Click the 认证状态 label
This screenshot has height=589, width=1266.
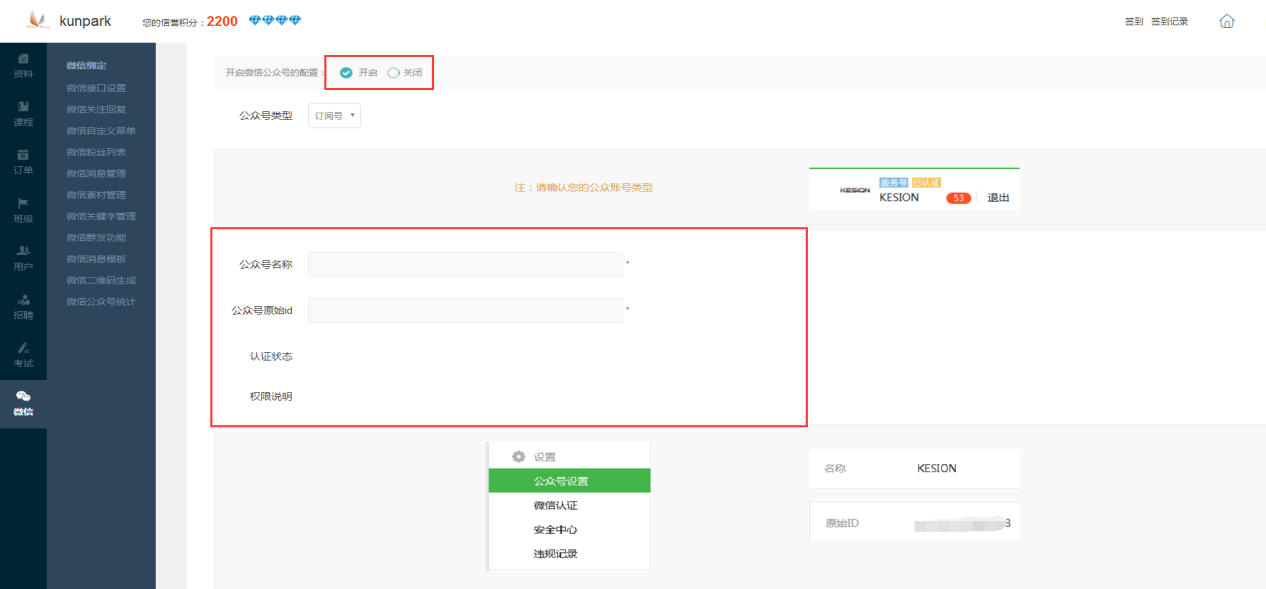pyautogui.click(x=271, y=356)
